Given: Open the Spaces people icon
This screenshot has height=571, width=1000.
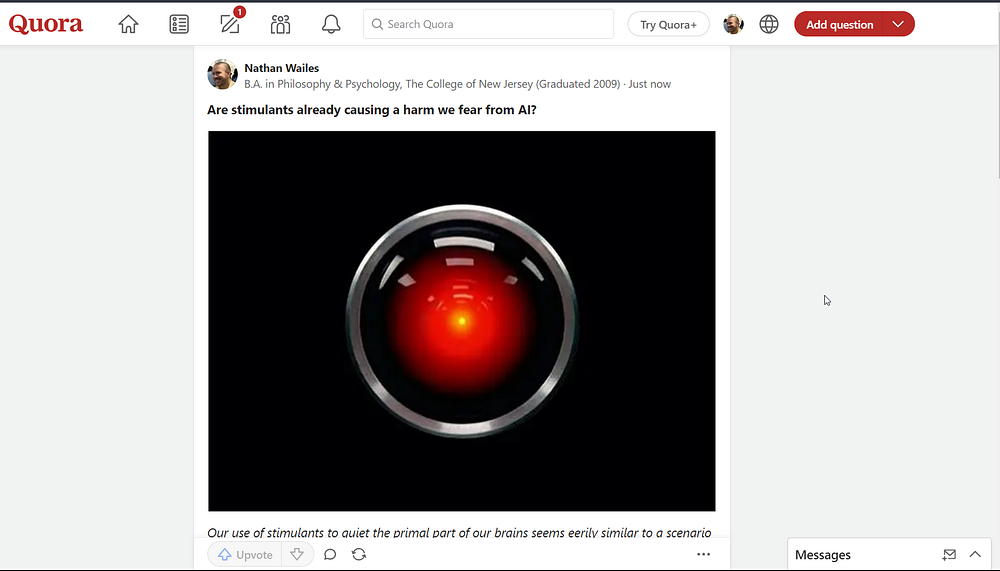Looking at the screenshot, I should point(281,24).
